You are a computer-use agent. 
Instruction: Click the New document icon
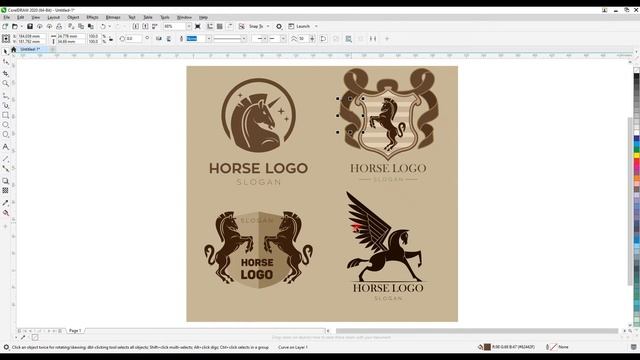coord(5,26)
